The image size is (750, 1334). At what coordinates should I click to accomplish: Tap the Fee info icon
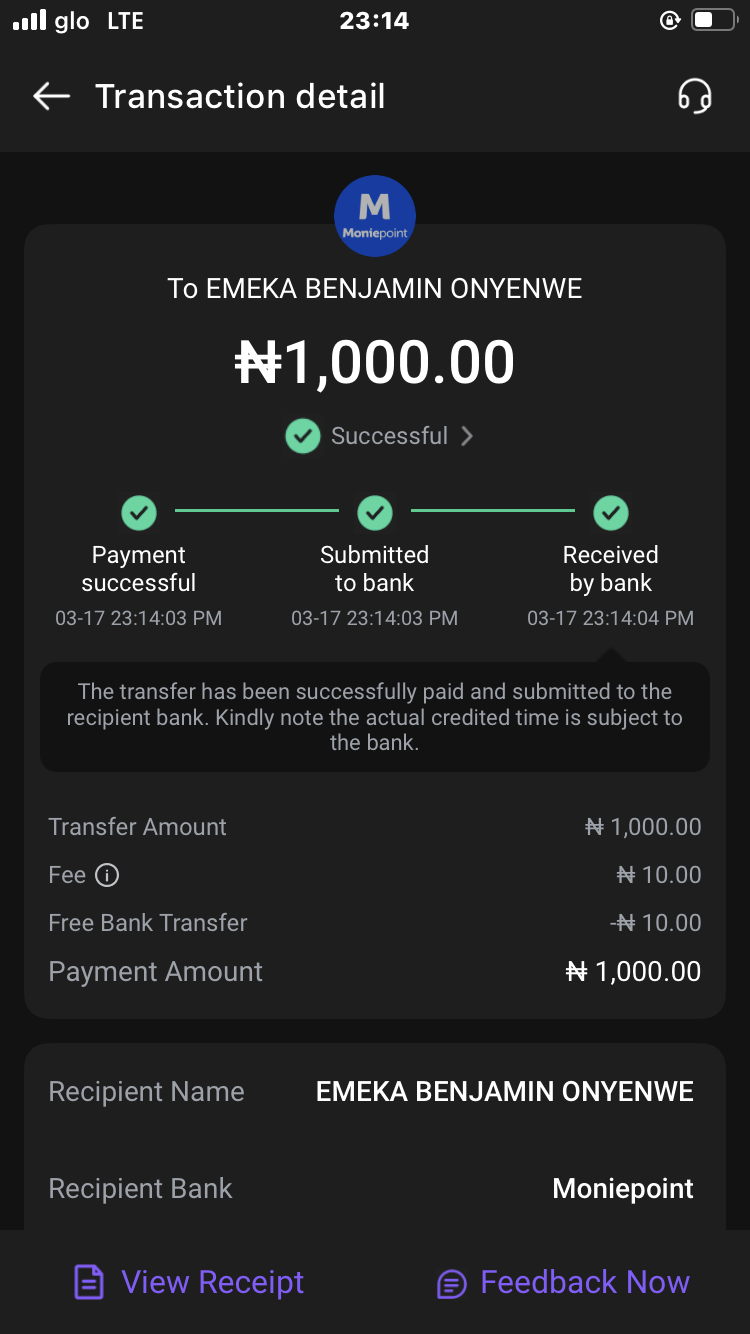pyautogui.click(x=107, y=875)
